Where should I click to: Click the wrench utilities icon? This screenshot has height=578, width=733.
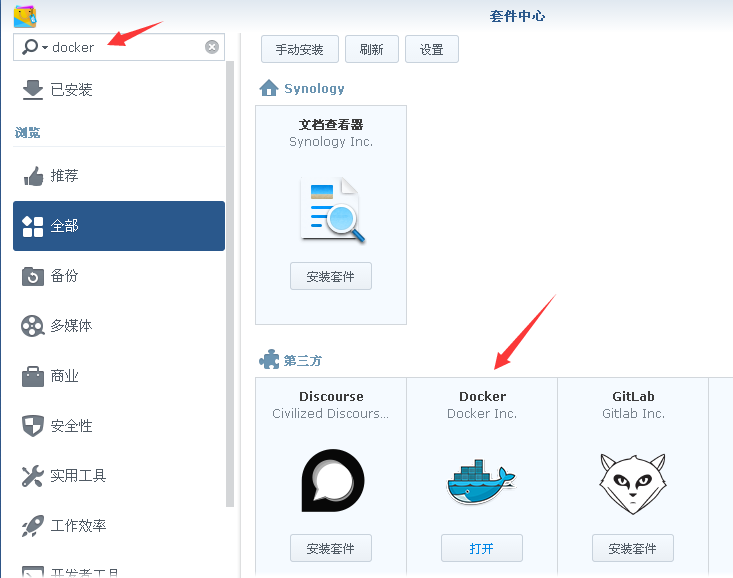click(33, 476)
